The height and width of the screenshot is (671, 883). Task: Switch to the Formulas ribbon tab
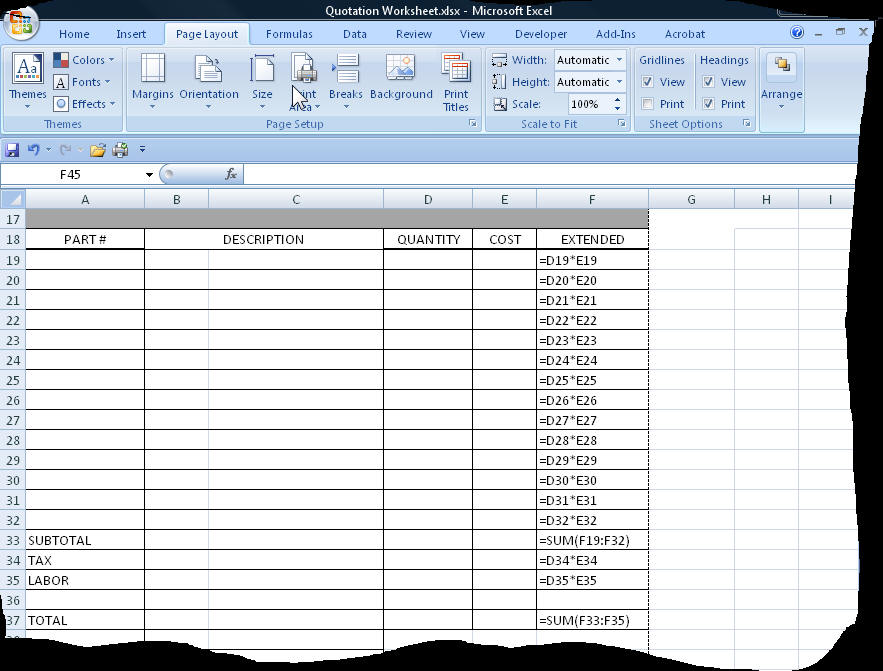[x=289, y=33]
